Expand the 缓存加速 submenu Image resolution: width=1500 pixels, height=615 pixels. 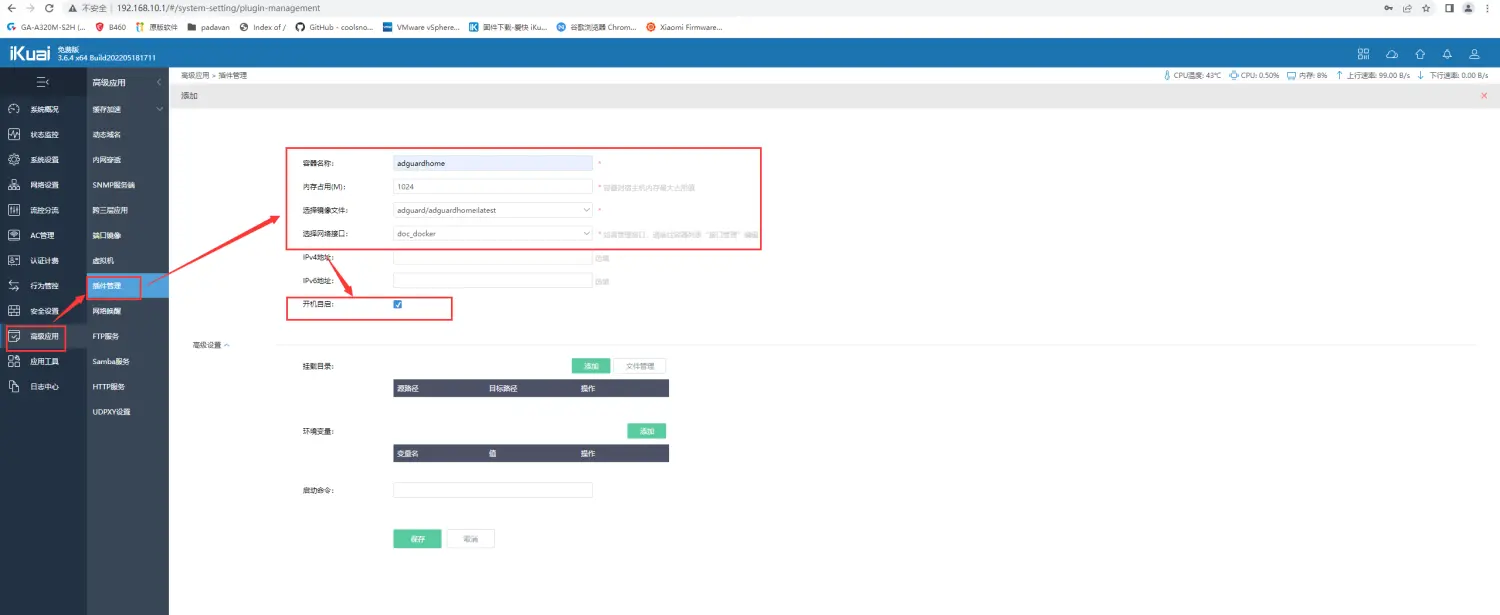[x=127, y=109]
